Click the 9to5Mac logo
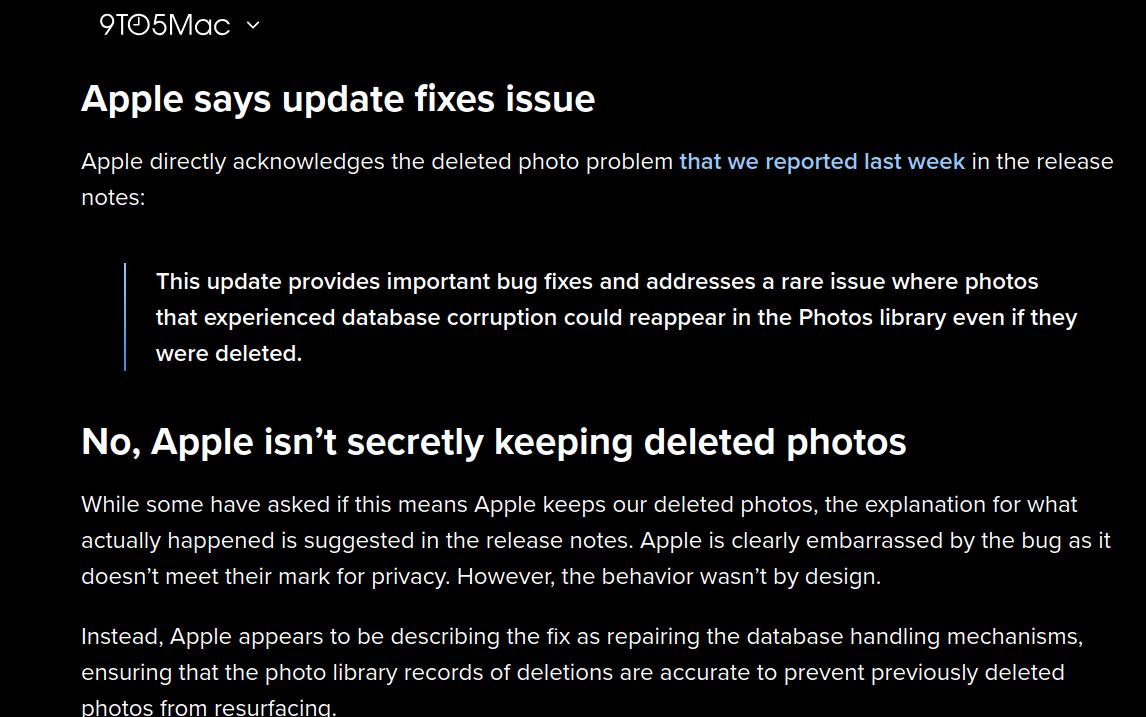Viewport: 1146px width, 717px height. point(164,26)
